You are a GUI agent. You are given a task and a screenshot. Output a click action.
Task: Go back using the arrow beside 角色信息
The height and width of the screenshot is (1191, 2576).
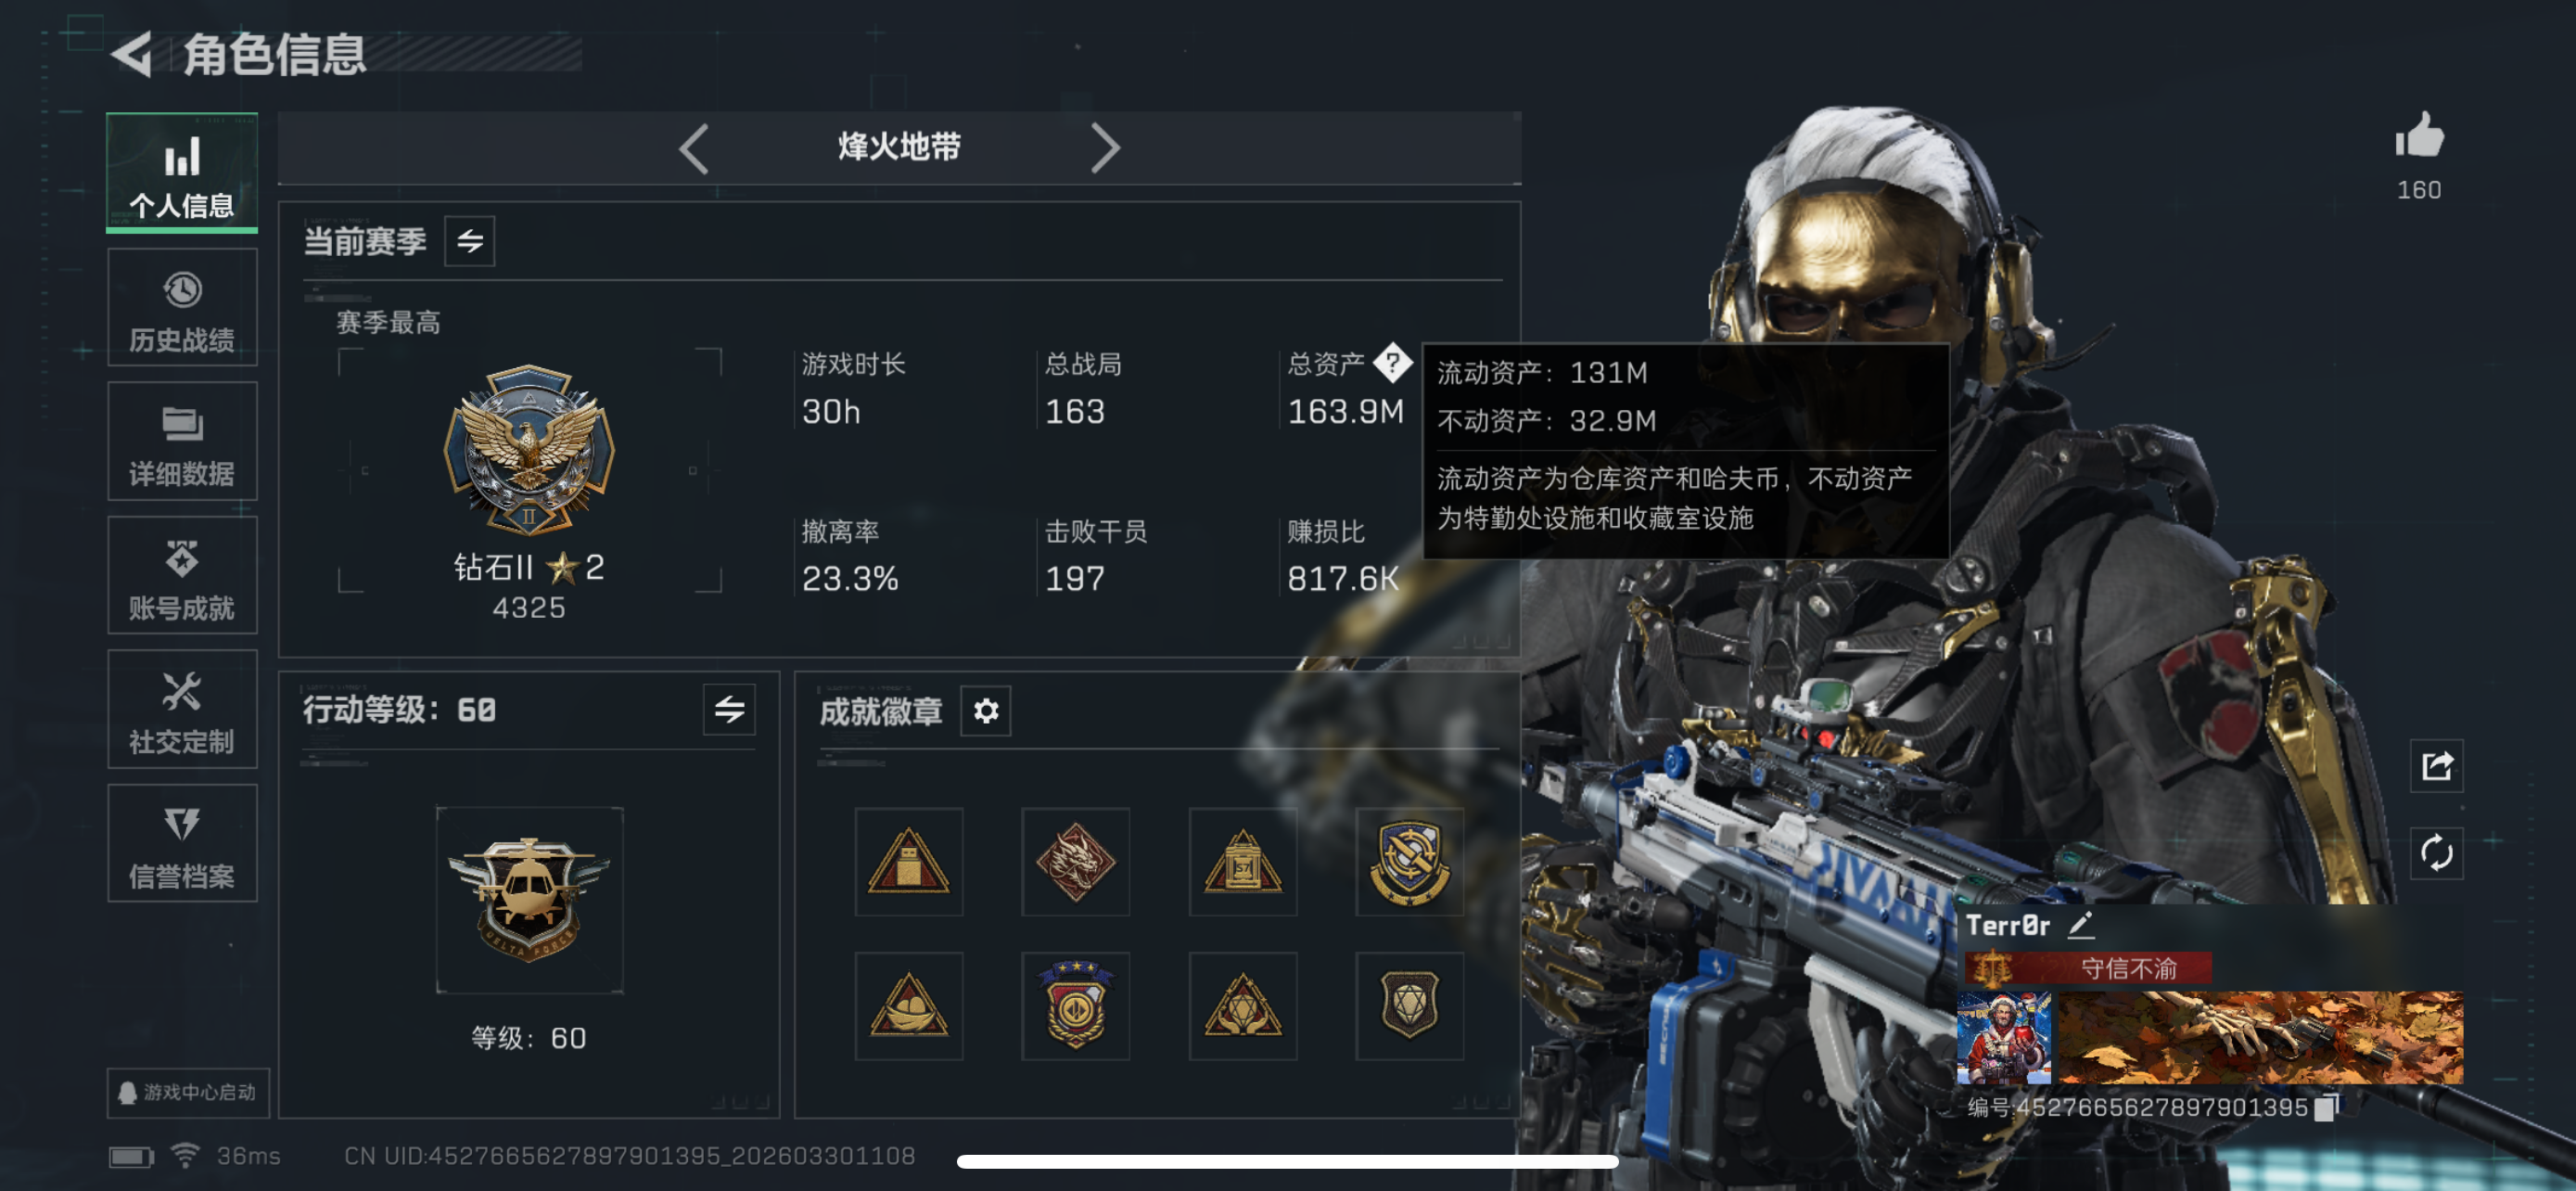tap(132, 53)
